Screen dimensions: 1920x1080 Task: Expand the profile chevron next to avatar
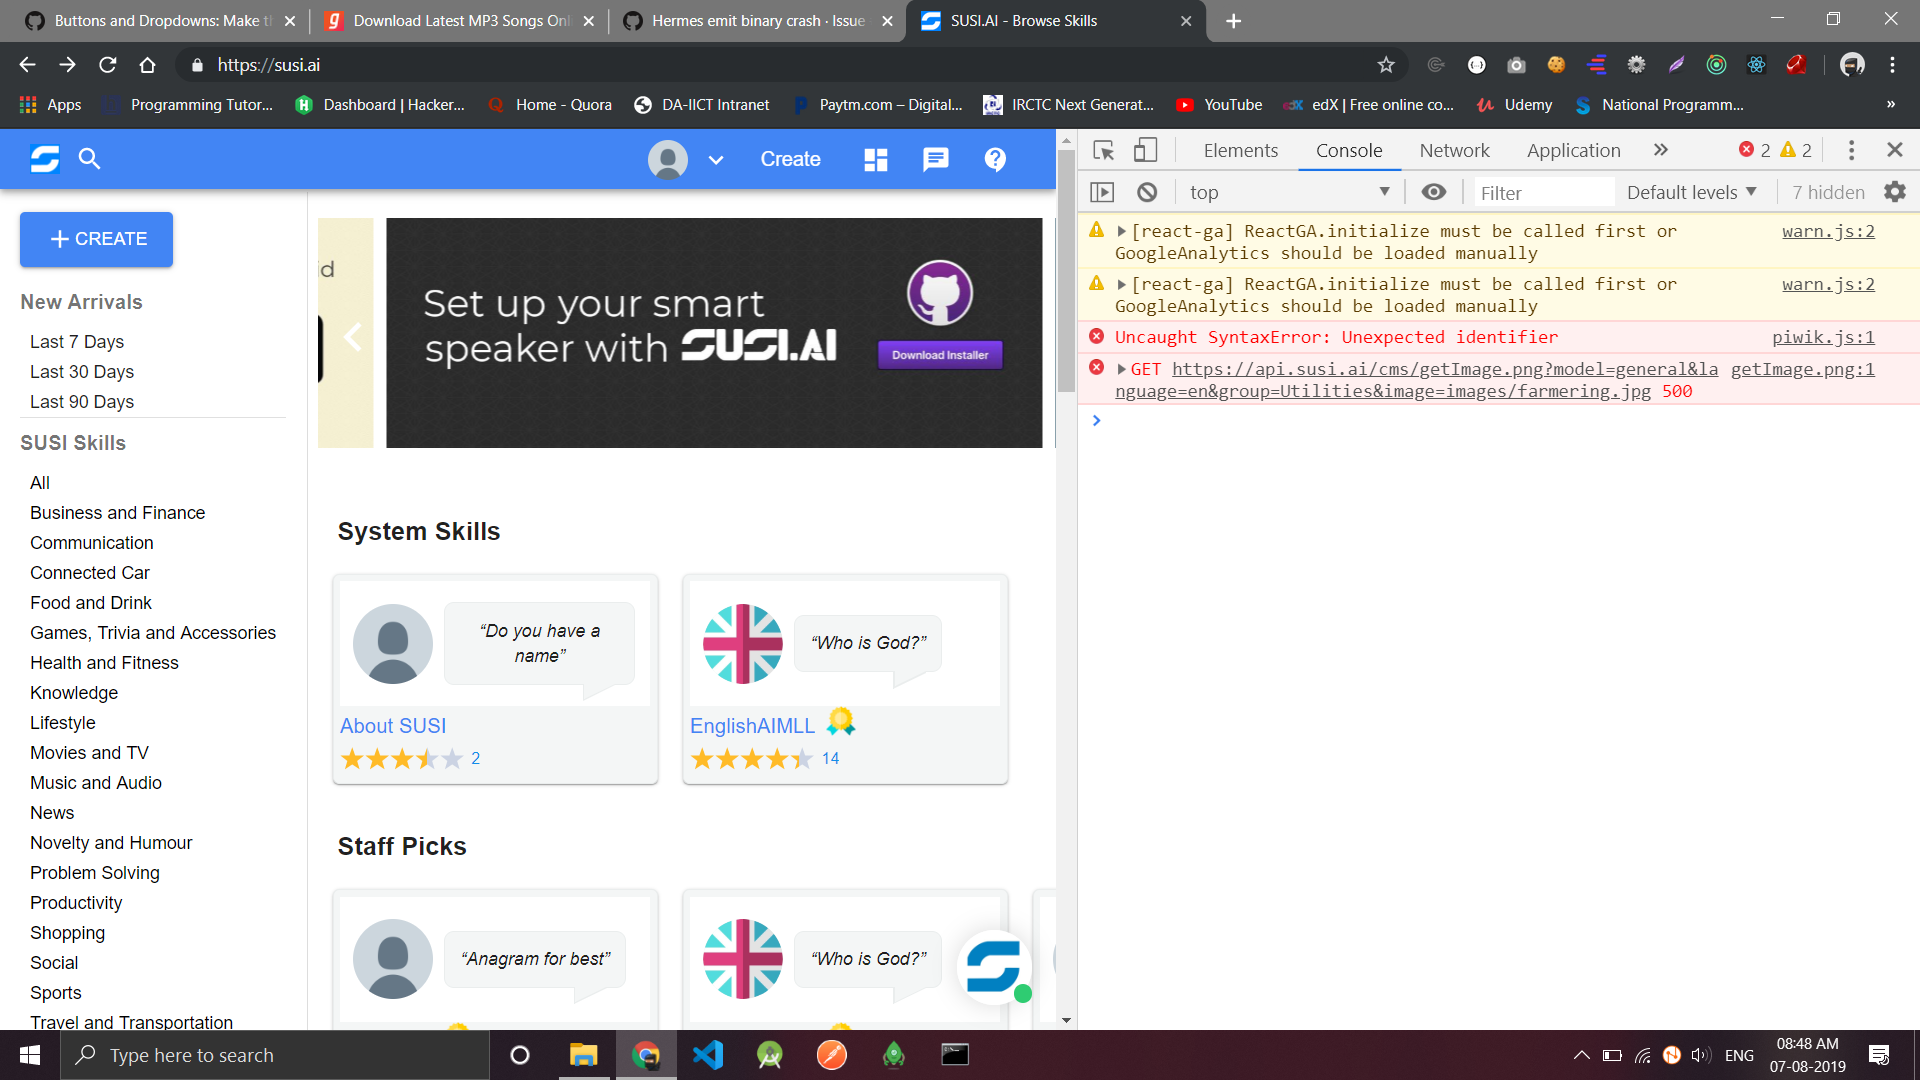716,160
